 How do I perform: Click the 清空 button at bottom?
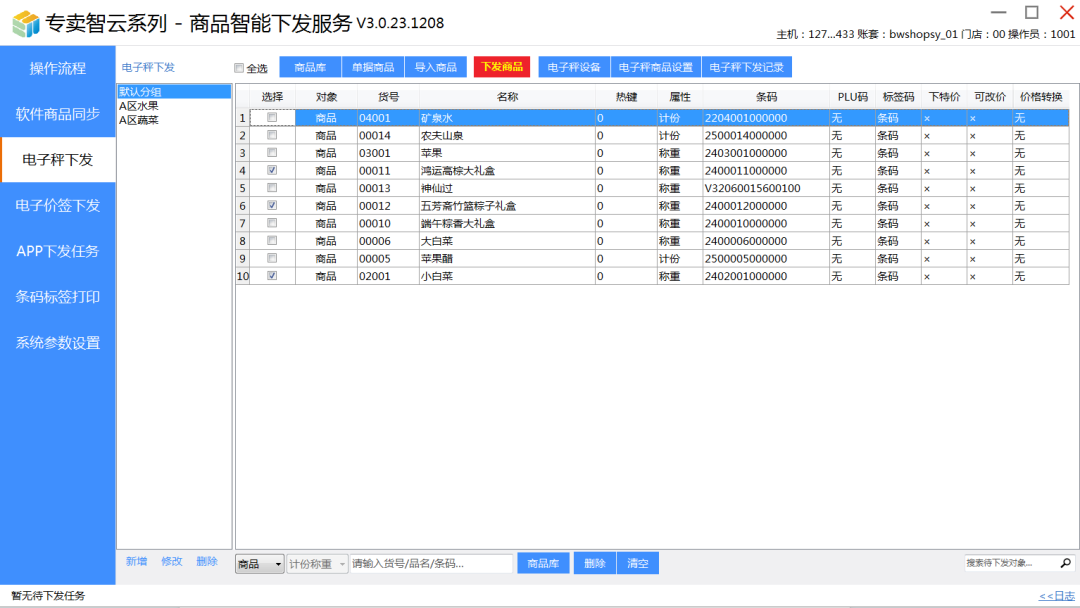[637, 563]
